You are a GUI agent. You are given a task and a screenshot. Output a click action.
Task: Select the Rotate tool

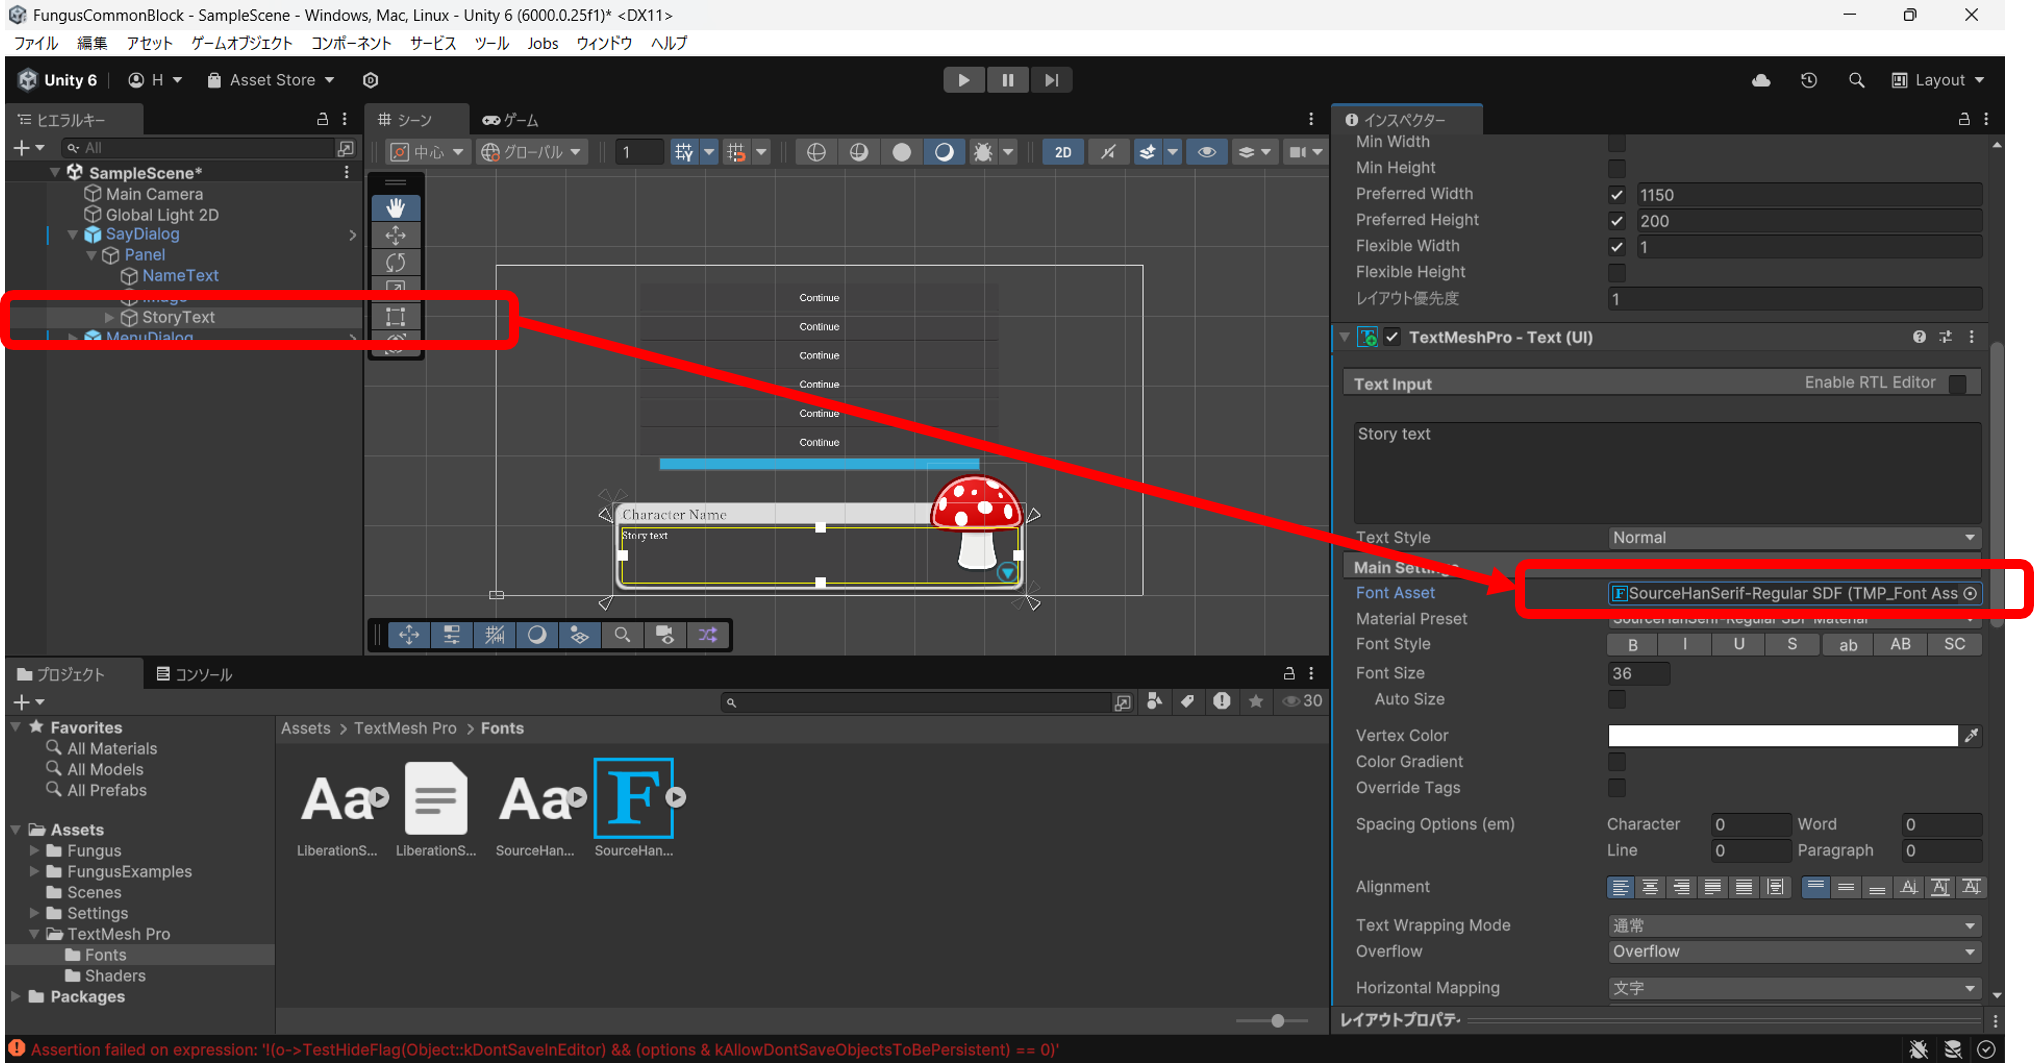pyautogui.click(x=396, y=262)
